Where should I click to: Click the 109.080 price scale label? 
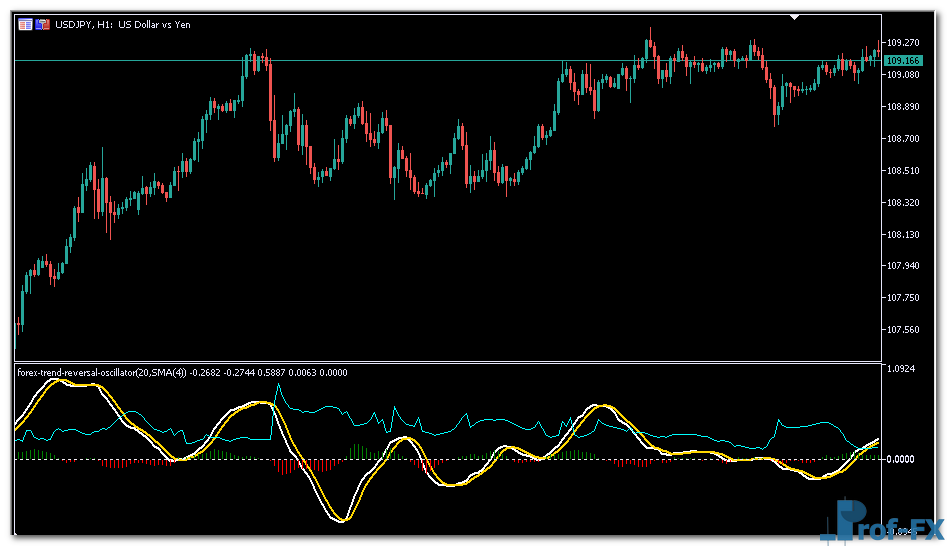(x=903, y=75)
